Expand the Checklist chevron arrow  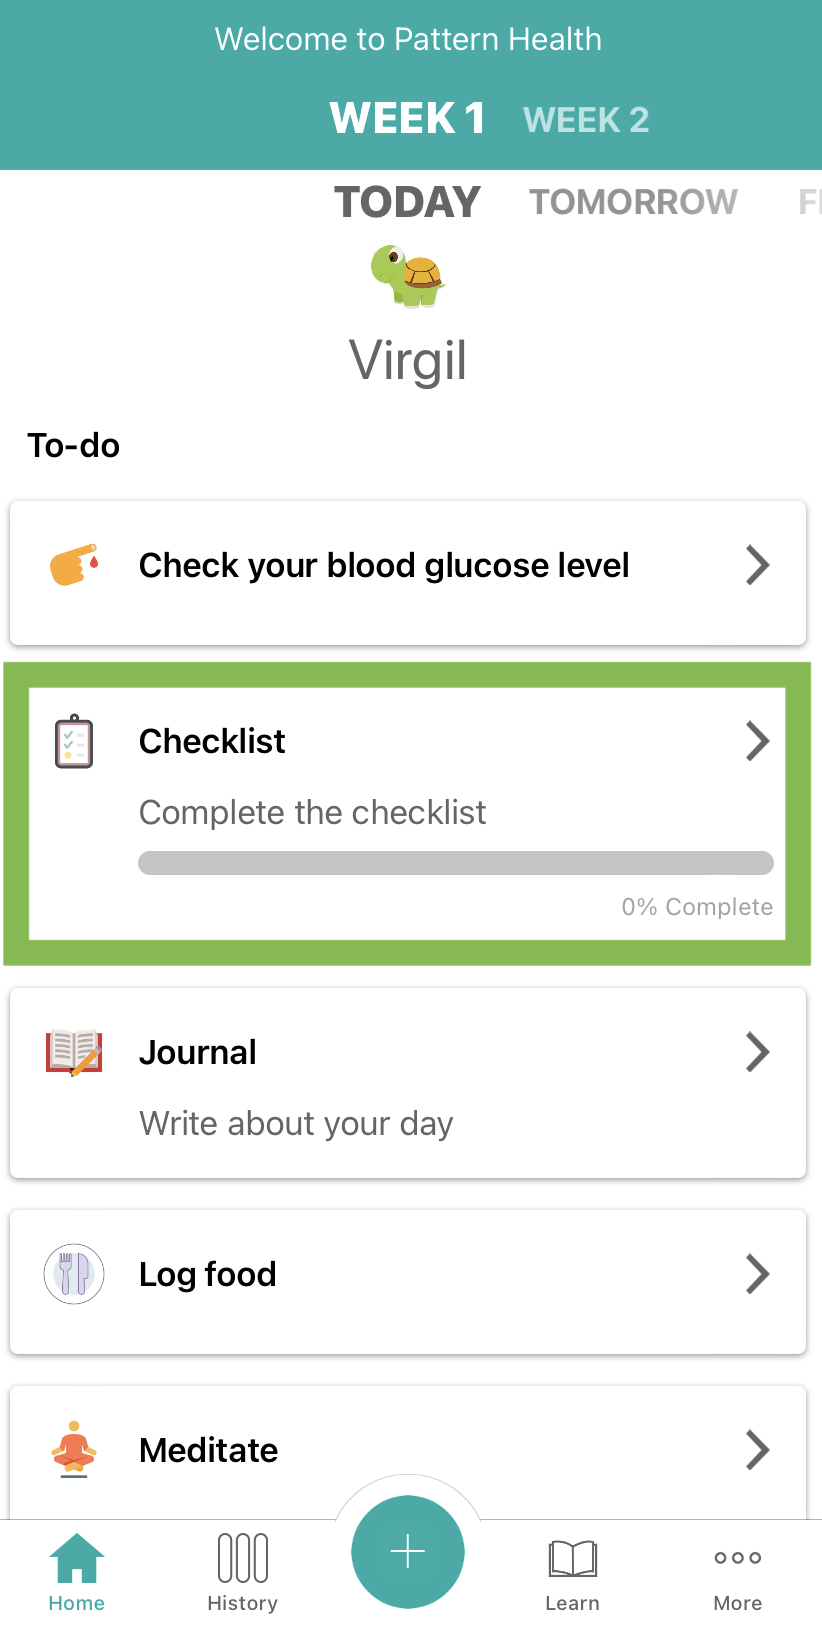coord(758,741)
